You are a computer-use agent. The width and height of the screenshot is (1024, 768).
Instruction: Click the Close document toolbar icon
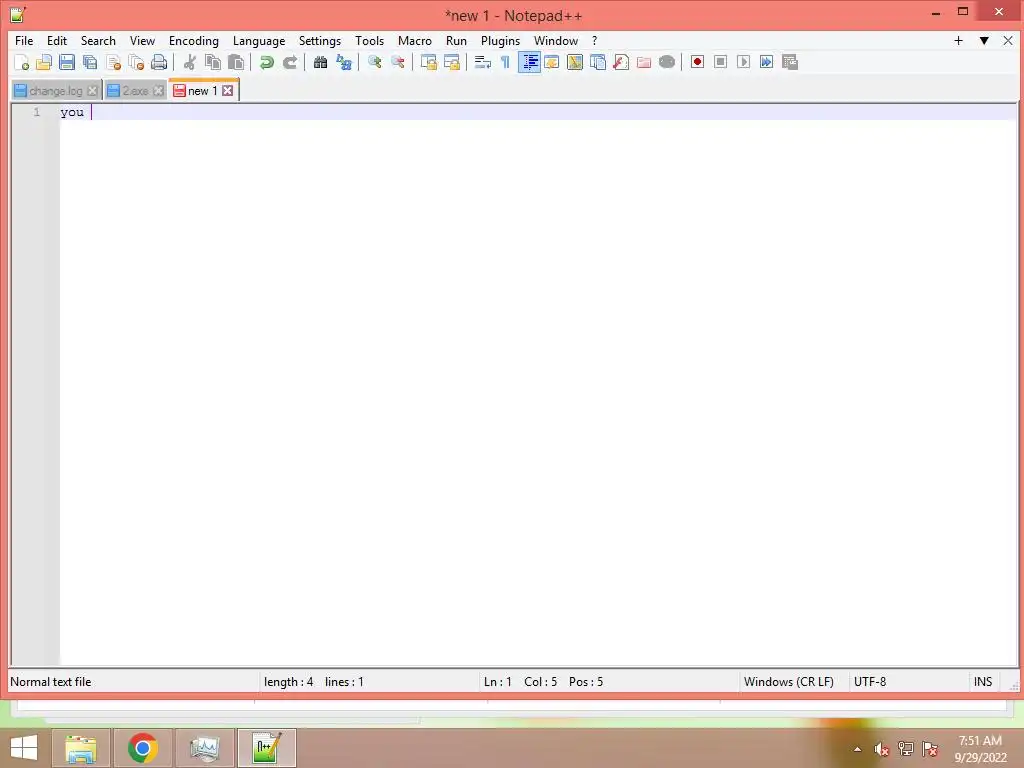113,62
